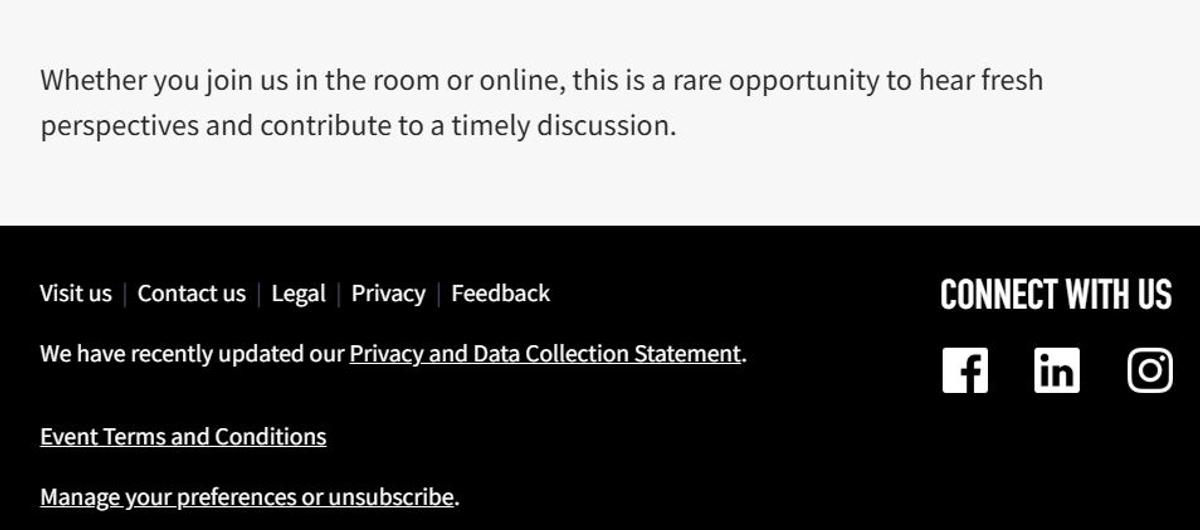Click the CONNECT WITH US heading
1200x530 pixels.
point(1055,296)
